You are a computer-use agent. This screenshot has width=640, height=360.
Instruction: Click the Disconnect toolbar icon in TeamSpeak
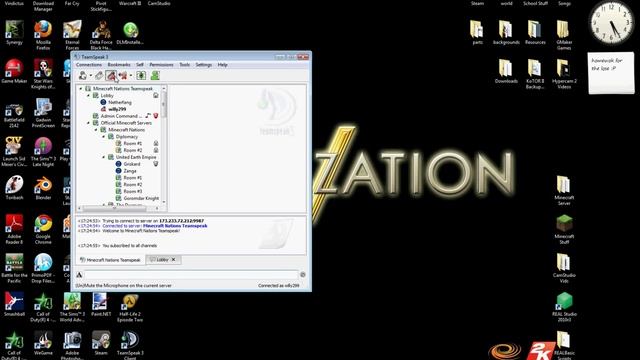coord(99,76)
